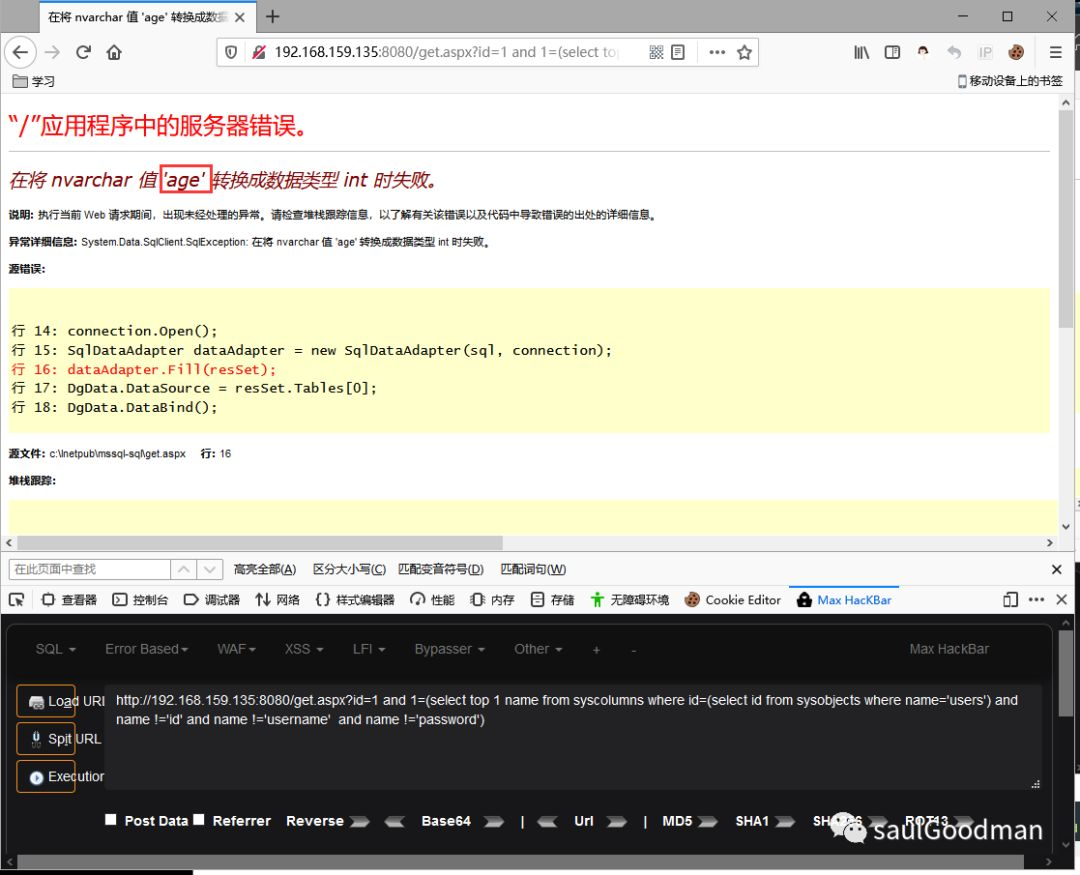Screen dimensions: 1080x875
Task: Open Cookie Editor devtools tab
Action: tap(733, 600)
